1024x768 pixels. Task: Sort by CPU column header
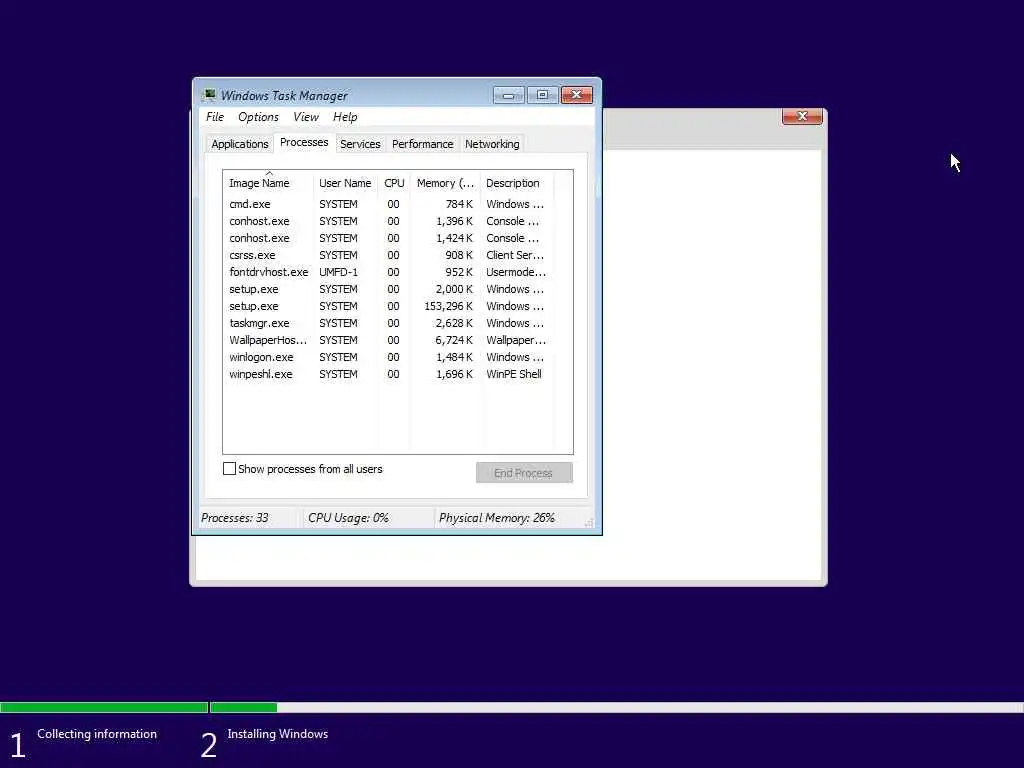click(394, 183)
